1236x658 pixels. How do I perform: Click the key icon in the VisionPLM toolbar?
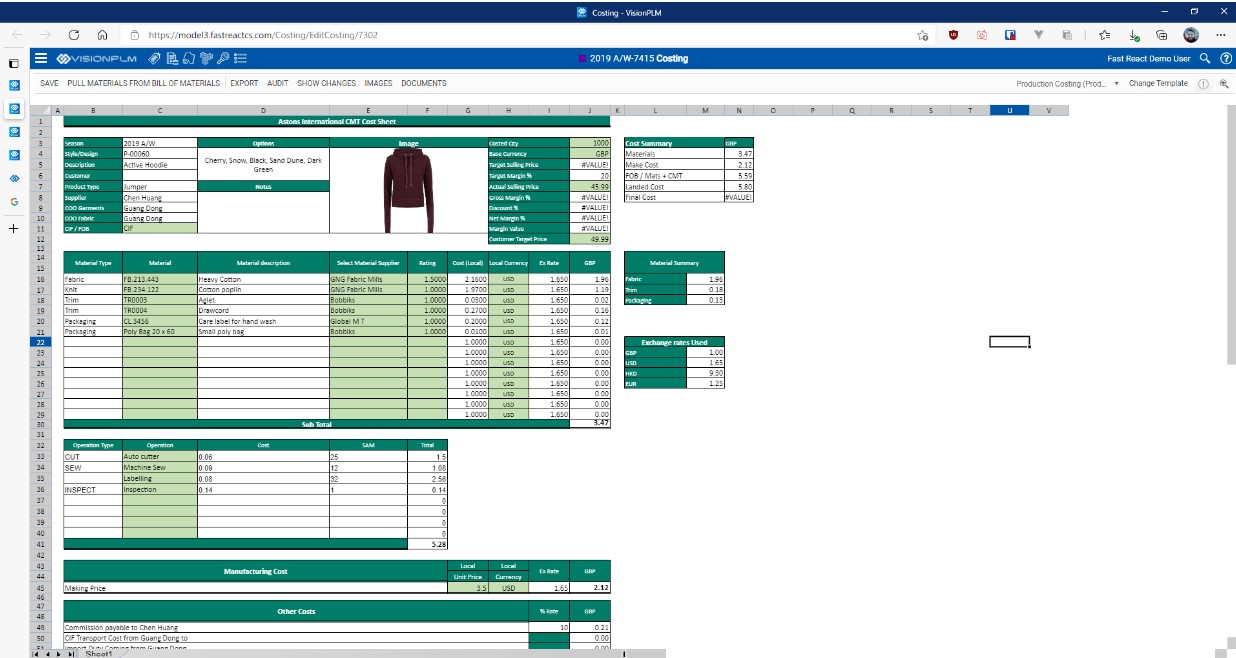click(x=224, y=59)
